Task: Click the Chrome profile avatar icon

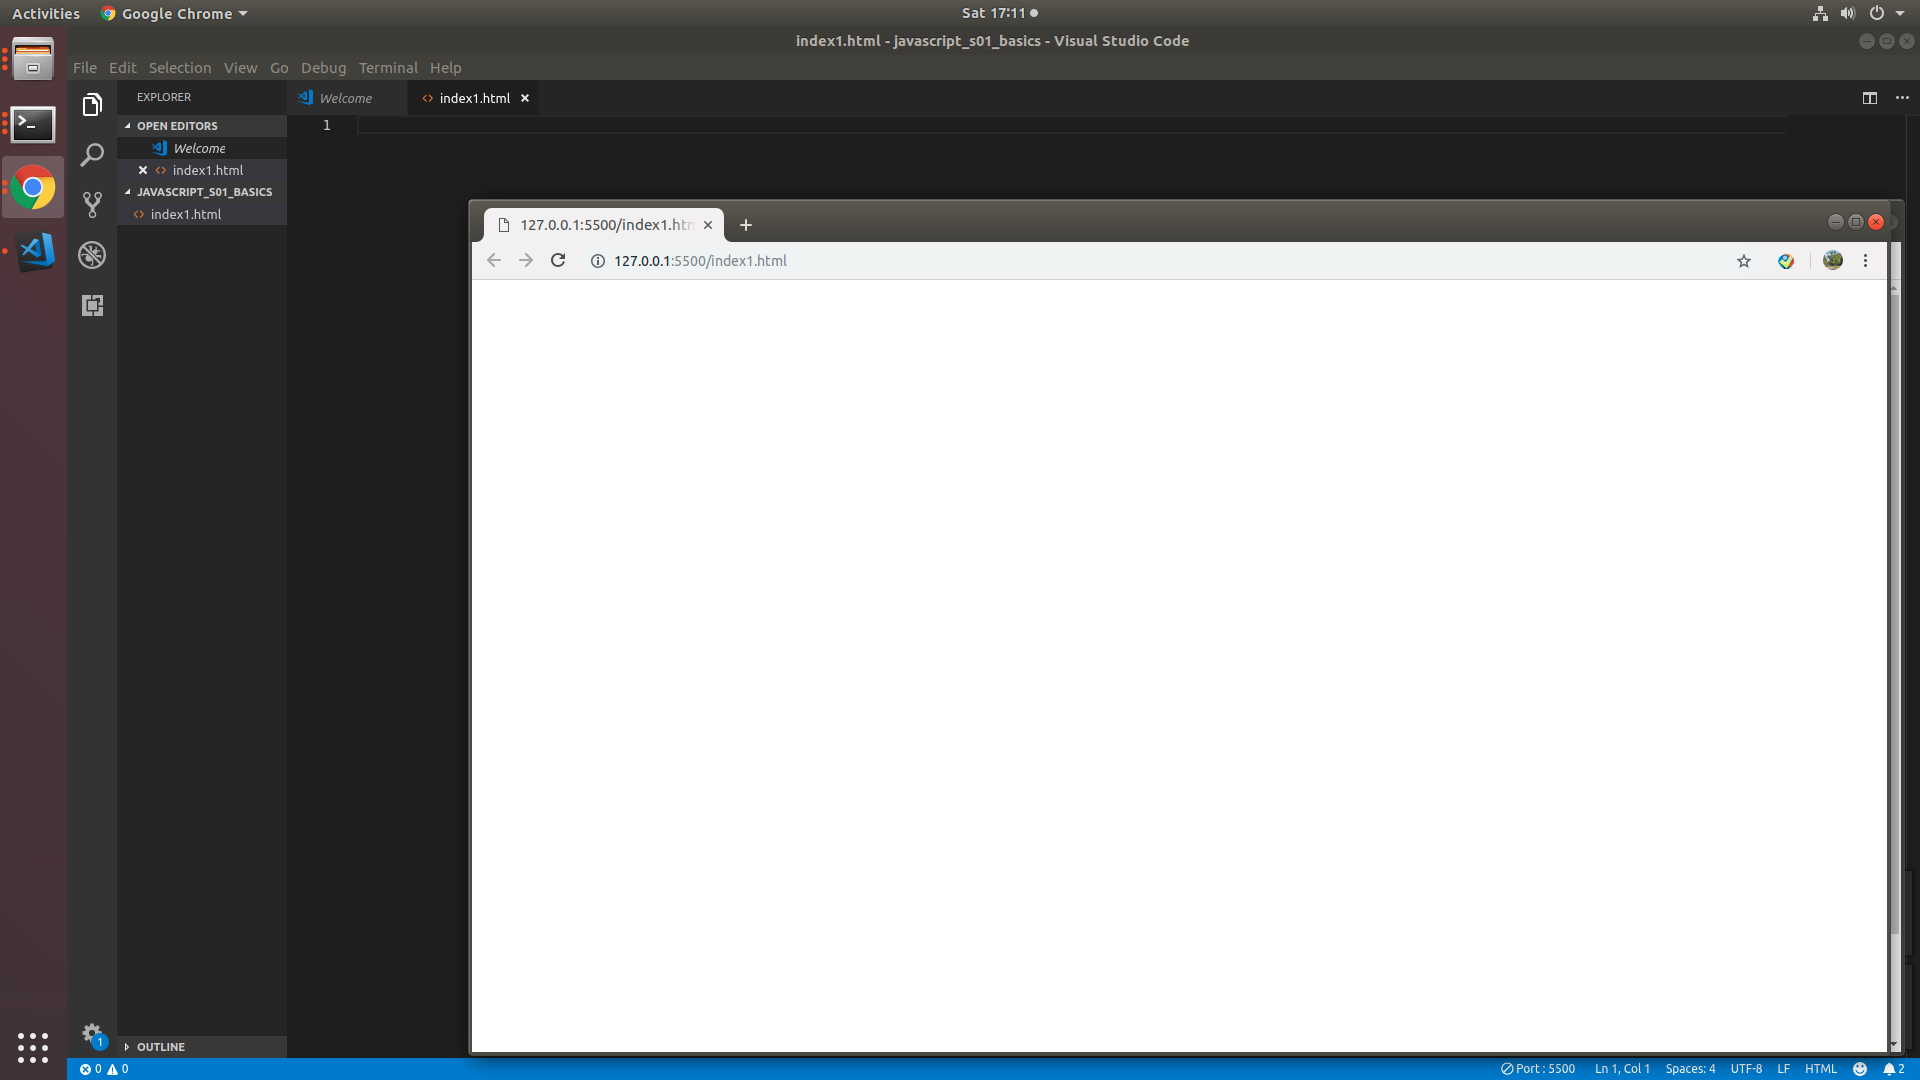Action: tap(1833, 260)
